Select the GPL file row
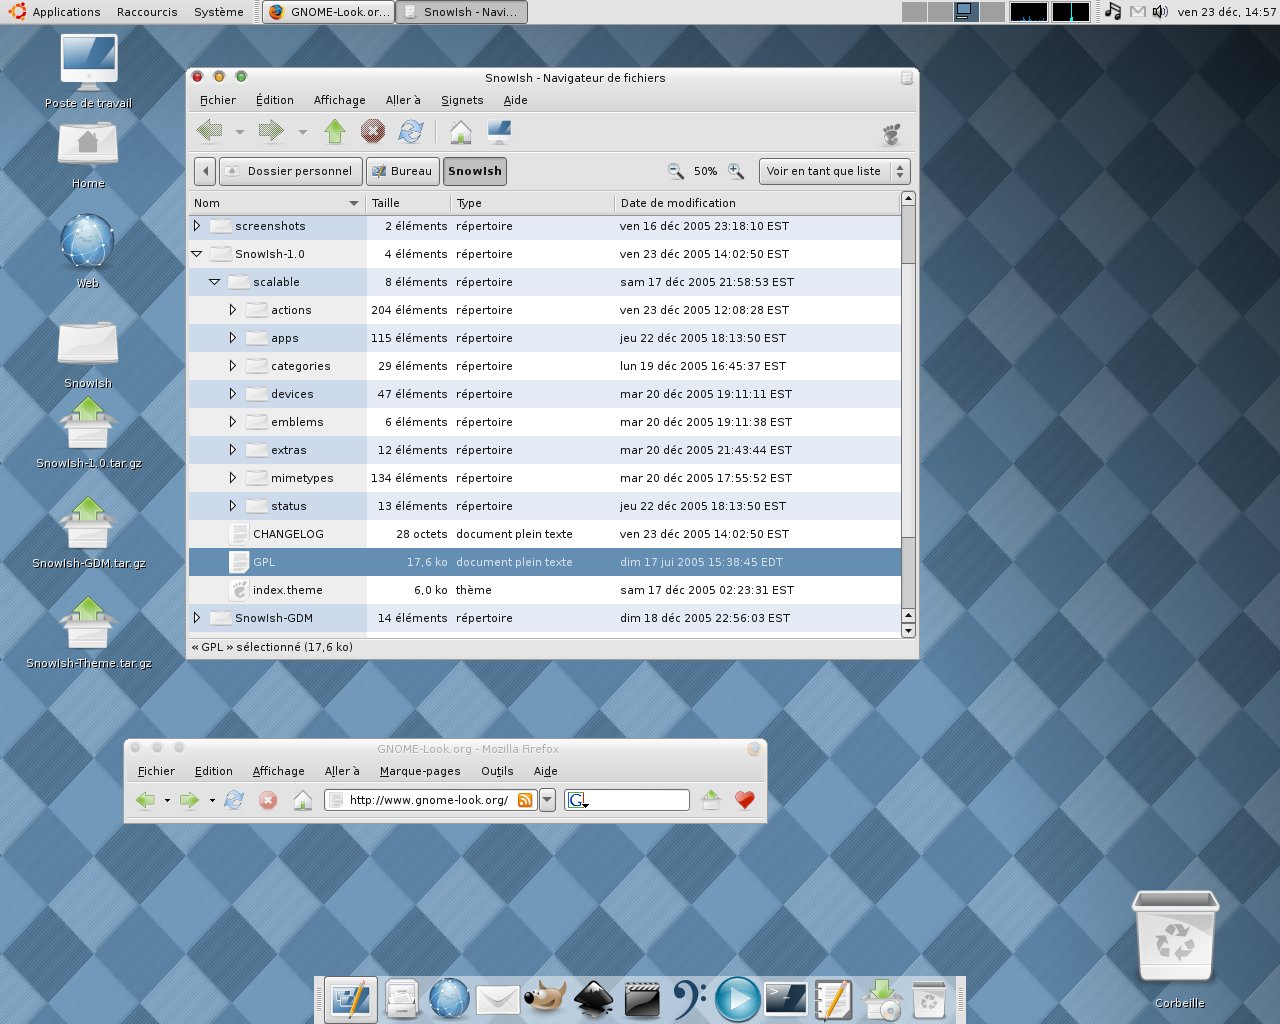The width and height of the screenshot is (1280, 1024). point(545,562)
